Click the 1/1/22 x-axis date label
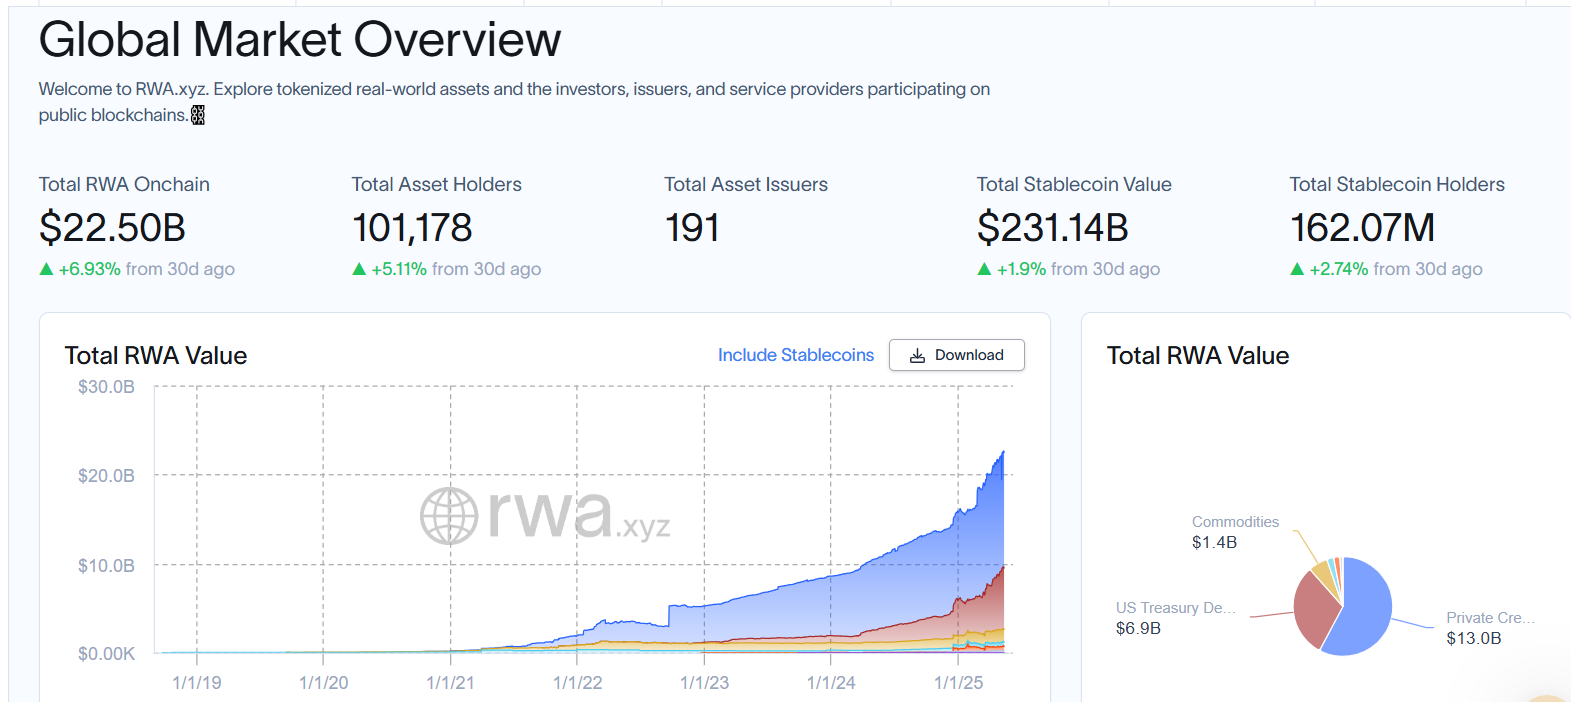The height and width of the screenshot is (702, 1571). tap(578, 682)
